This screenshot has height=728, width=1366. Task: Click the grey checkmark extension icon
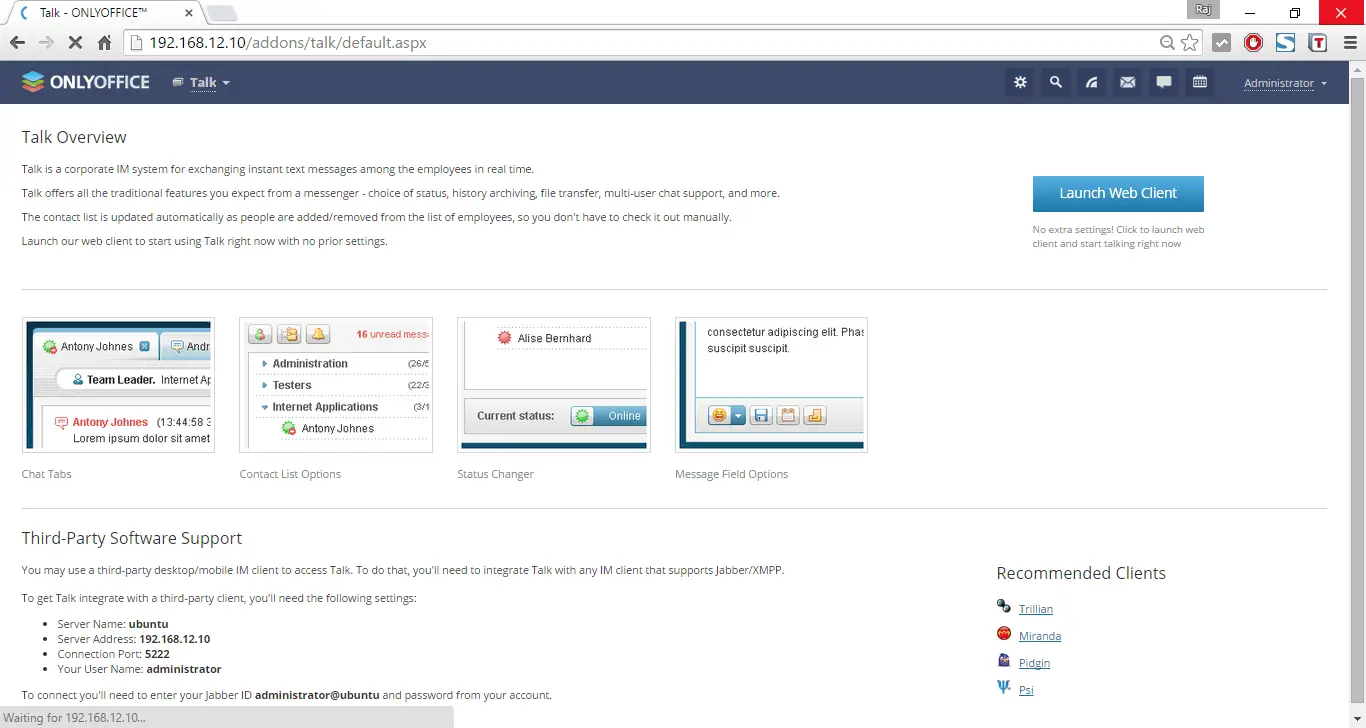click(1221, 43)
